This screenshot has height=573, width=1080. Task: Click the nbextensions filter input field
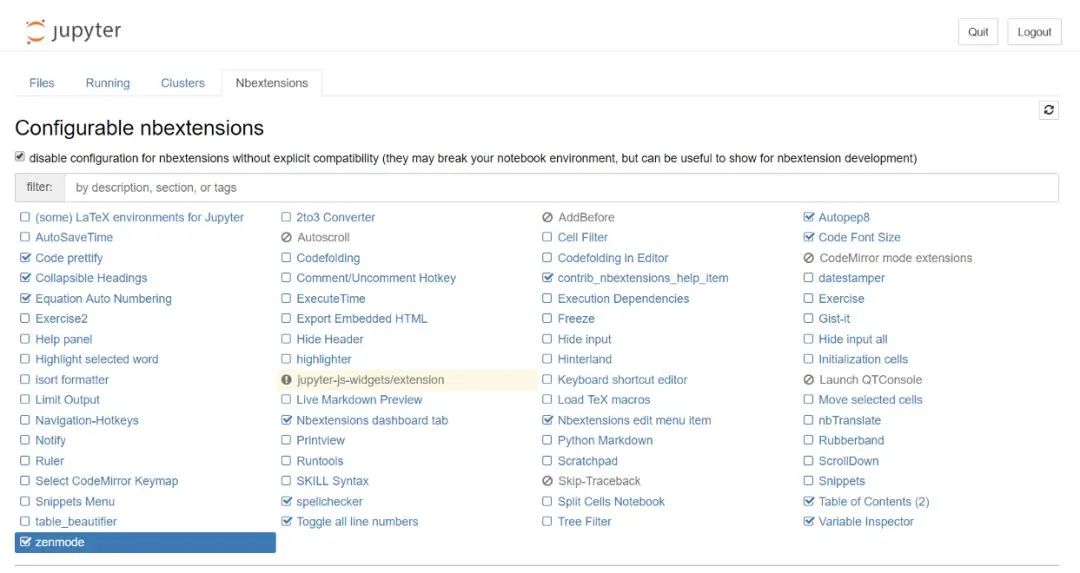point(560,187)
